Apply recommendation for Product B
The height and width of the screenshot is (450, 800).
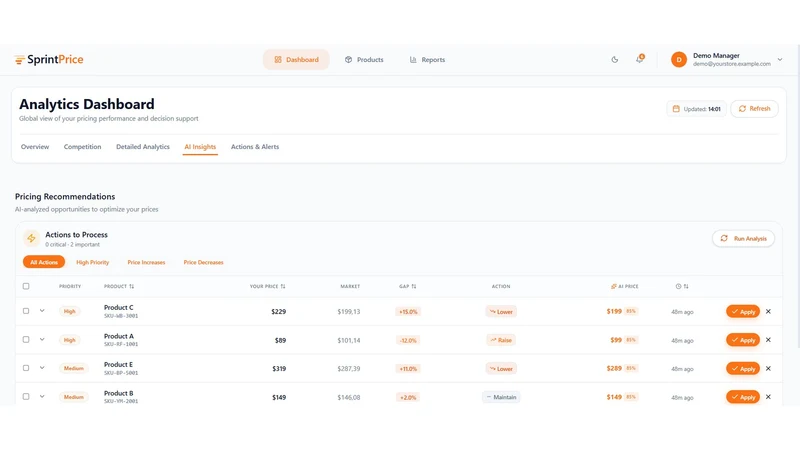click(743, 397)
